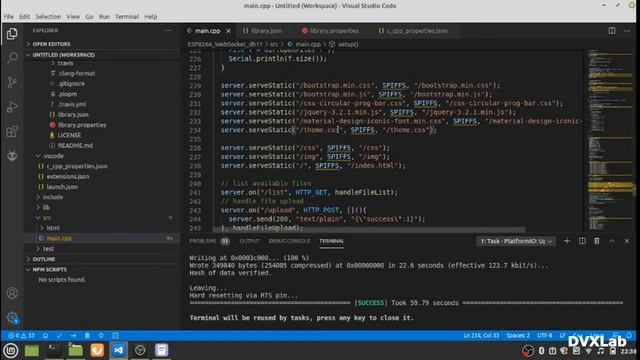
Task: Switch to Firefox-like orange app in taskbar
Action: [97, 351]
